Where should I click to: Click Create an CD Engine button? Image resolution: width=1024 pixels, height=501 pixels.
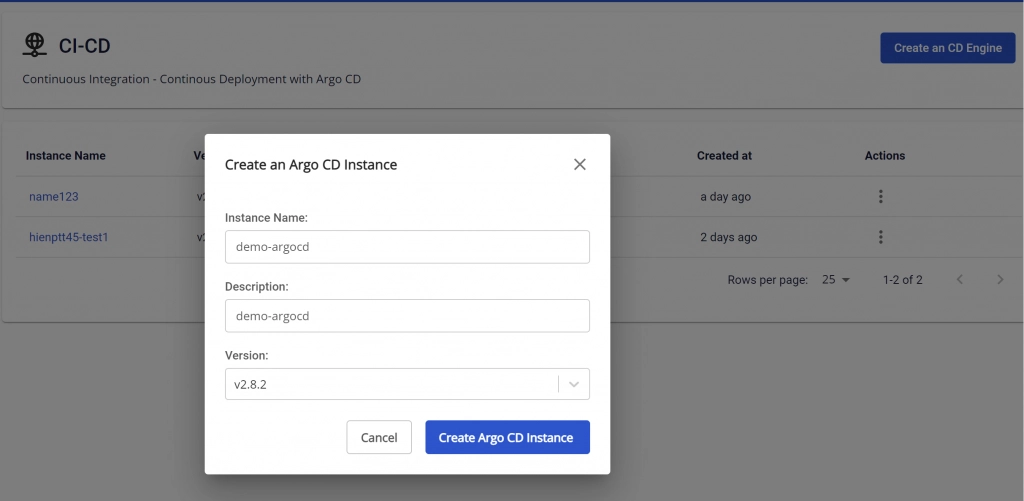pyautogui.click(x=948, y=48)
